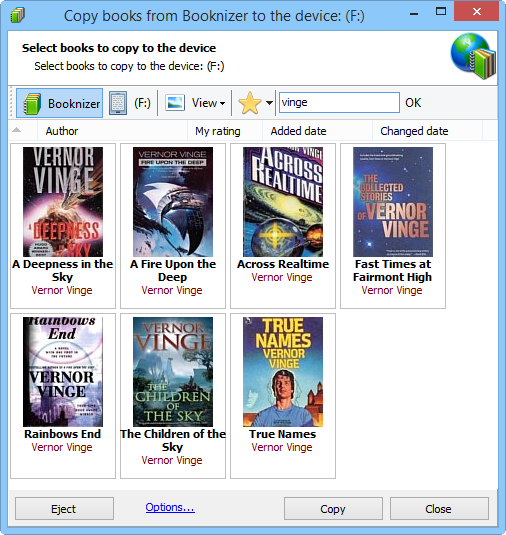Click OK next to the search box
The width and height of the screenshot is (506, 535).
click(413, 103)
